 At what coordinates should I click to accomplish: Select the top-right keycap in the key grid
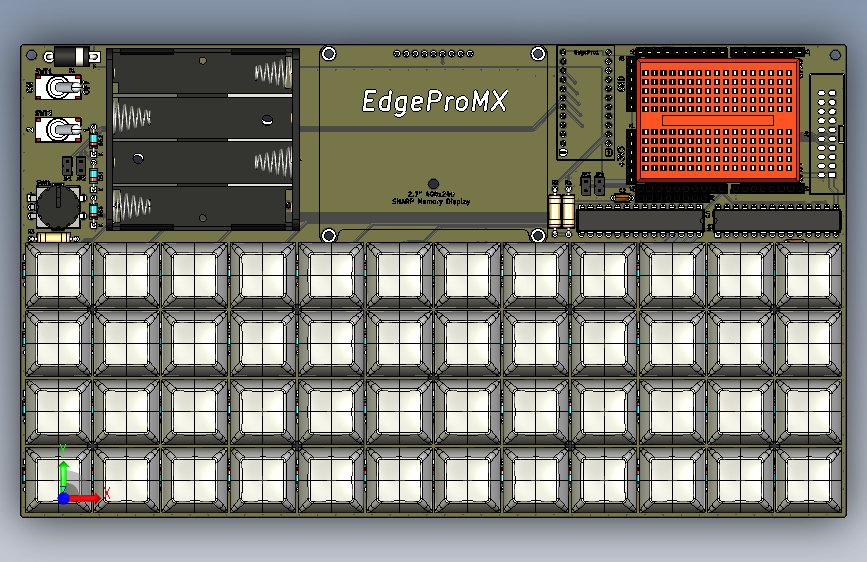(808, 275)
